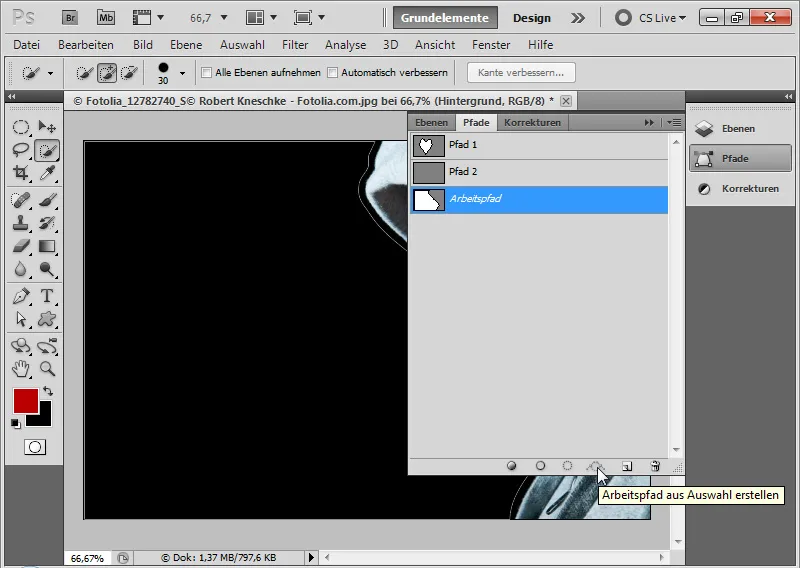800x568 pixels.
Task: Select the Crop tool
Action: point(20,173)
